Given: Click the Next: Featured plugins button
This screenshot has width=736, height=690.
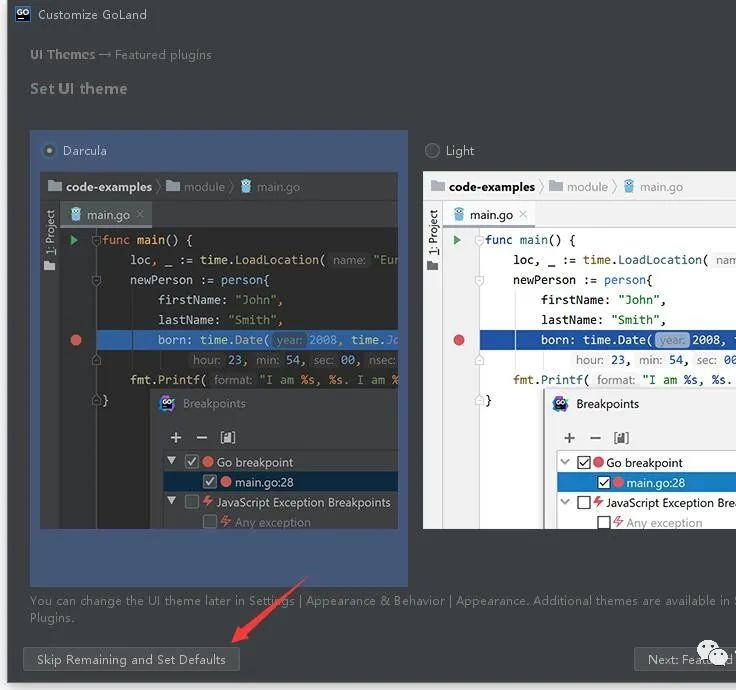Looking at the screenshot, I should (x=685, y=659).
